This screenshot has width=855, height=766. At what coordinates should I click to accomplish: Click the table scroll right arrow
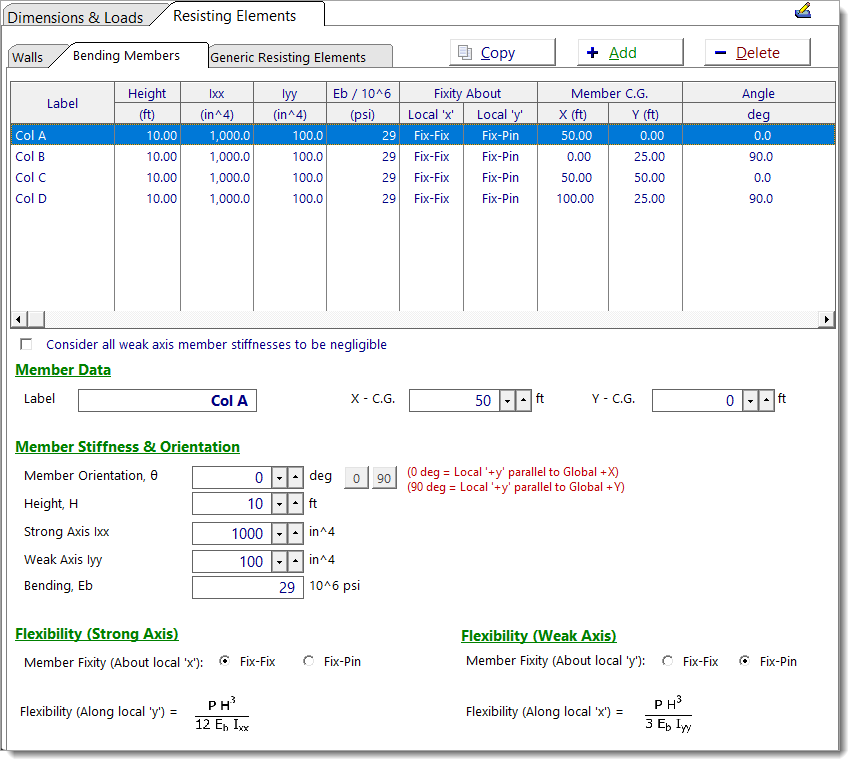click(x=827, y=319)
